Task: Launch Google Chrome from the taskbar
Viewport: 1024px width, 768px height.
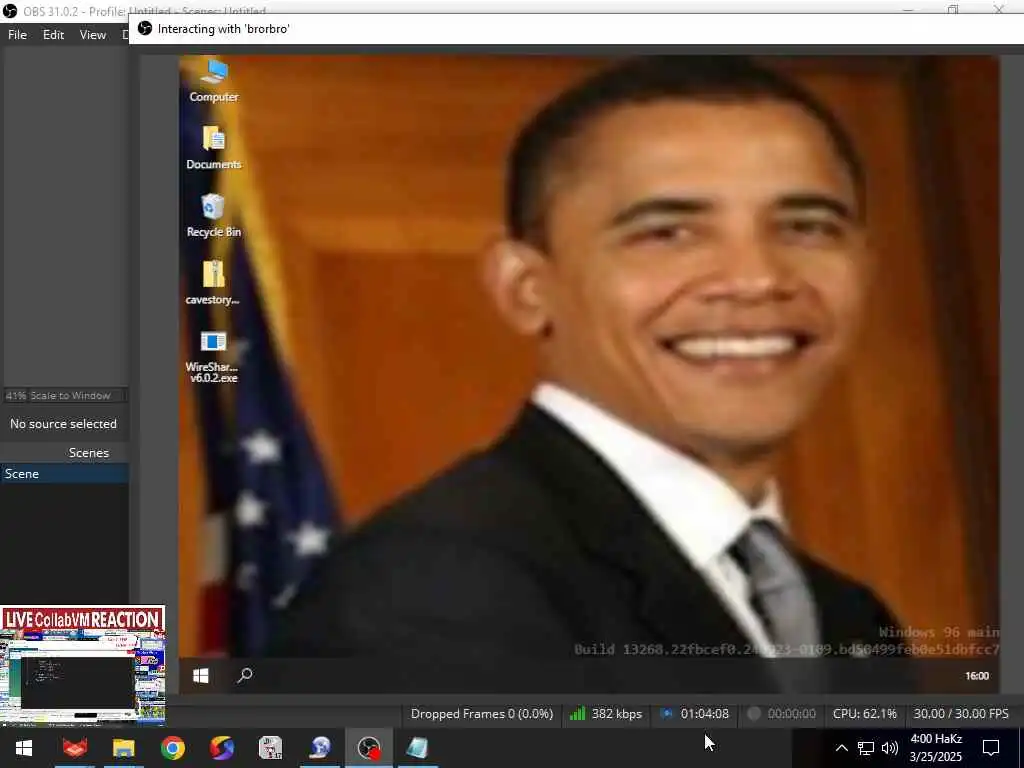Action: click(x=172, y=748)
